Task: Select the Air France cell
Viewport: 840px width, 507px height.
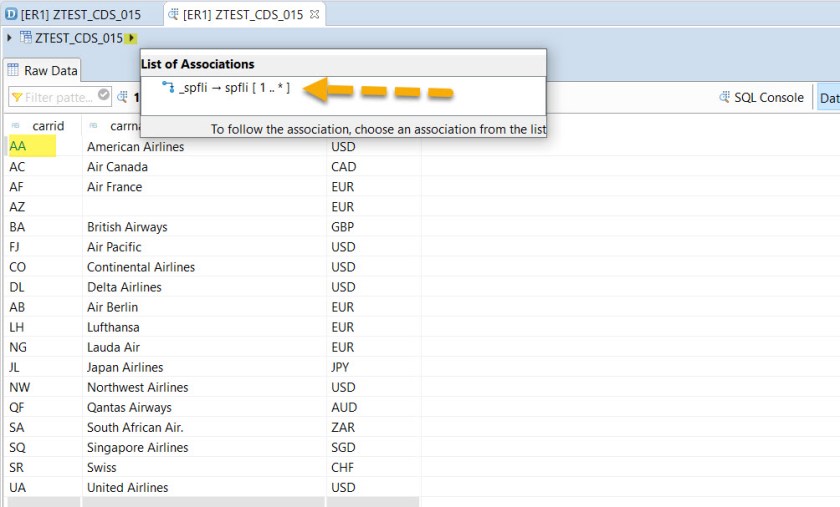Action: 204,187
